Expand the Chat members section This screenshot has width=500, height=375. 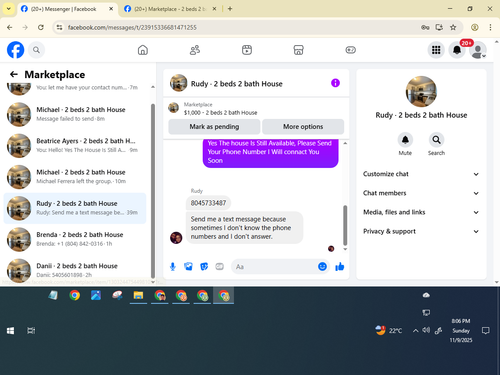coord(421,193)
